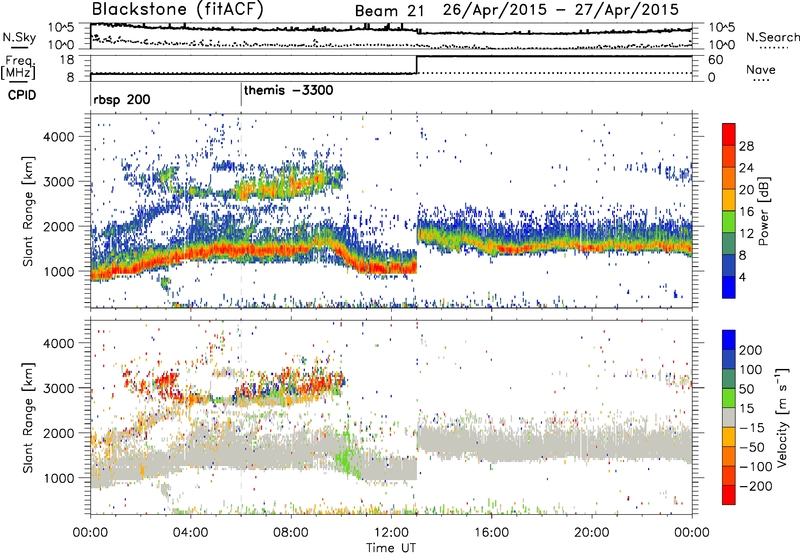
Task: Click the 24 tick on Power colorbar
Action: [746, 168]
